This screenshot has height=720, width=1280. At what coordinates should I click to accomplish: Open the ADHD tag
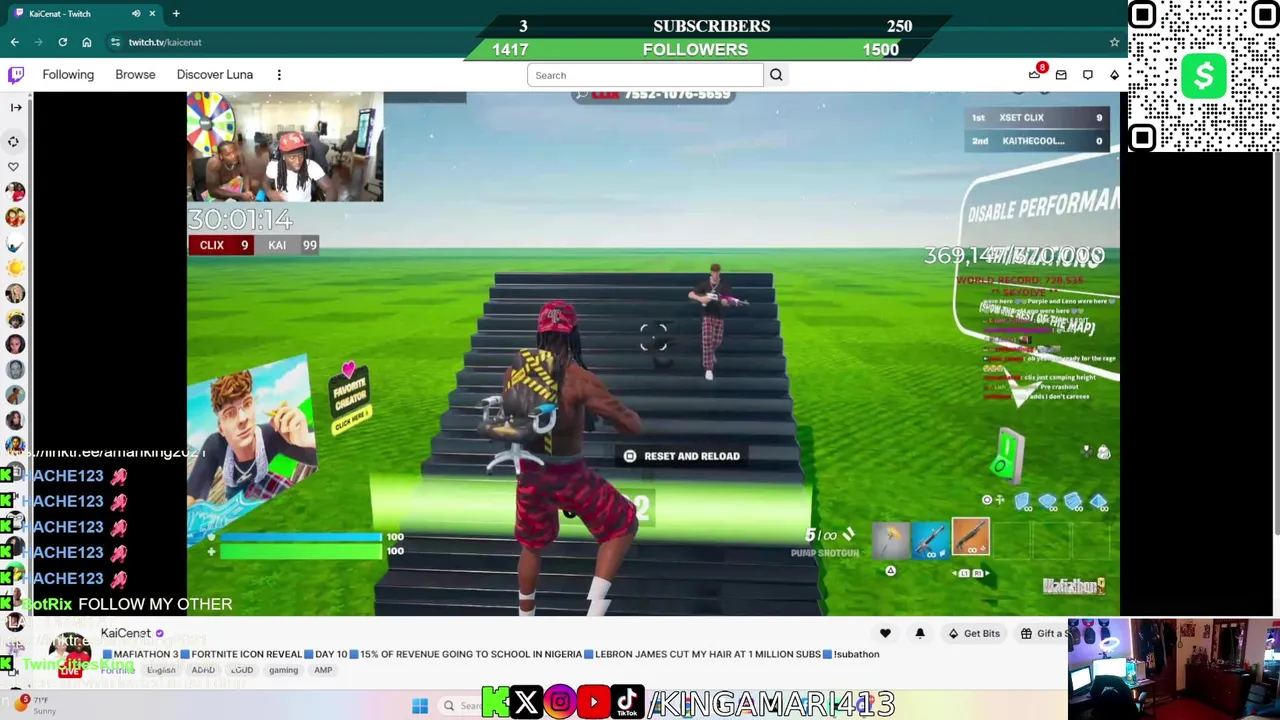coord(203,670)
